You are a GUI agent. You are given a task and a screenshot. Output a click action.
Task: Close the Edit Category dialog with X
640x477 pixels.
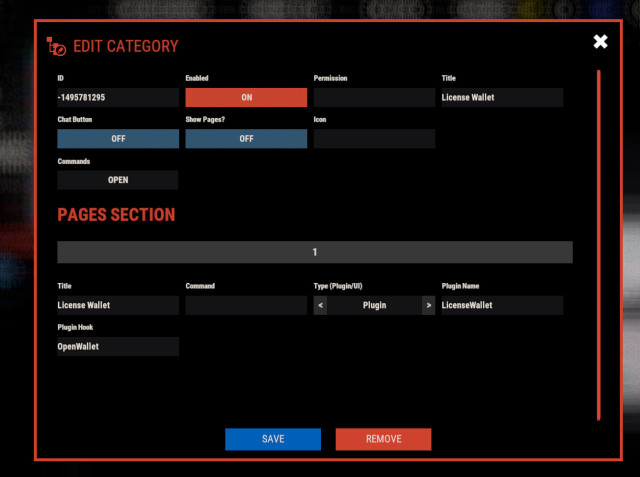pyautogui.click(x=600, y=42)
